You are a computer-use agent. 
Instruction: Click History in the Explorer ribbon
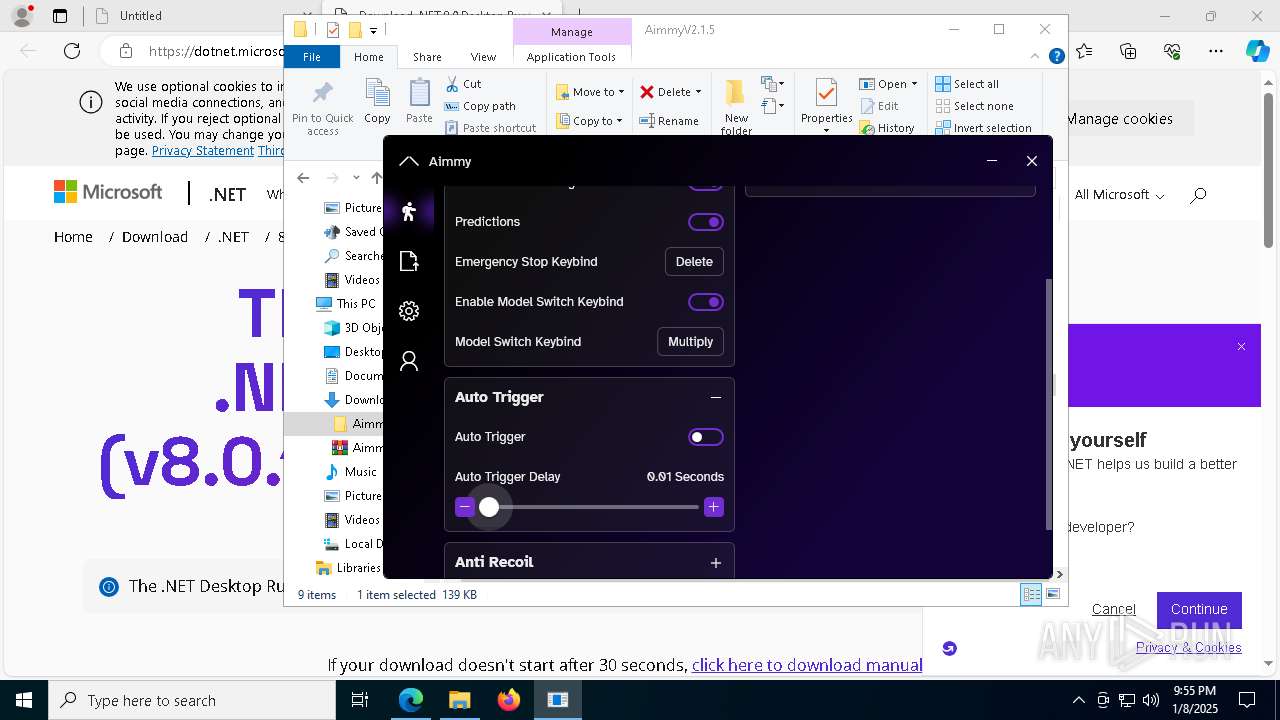887,128
